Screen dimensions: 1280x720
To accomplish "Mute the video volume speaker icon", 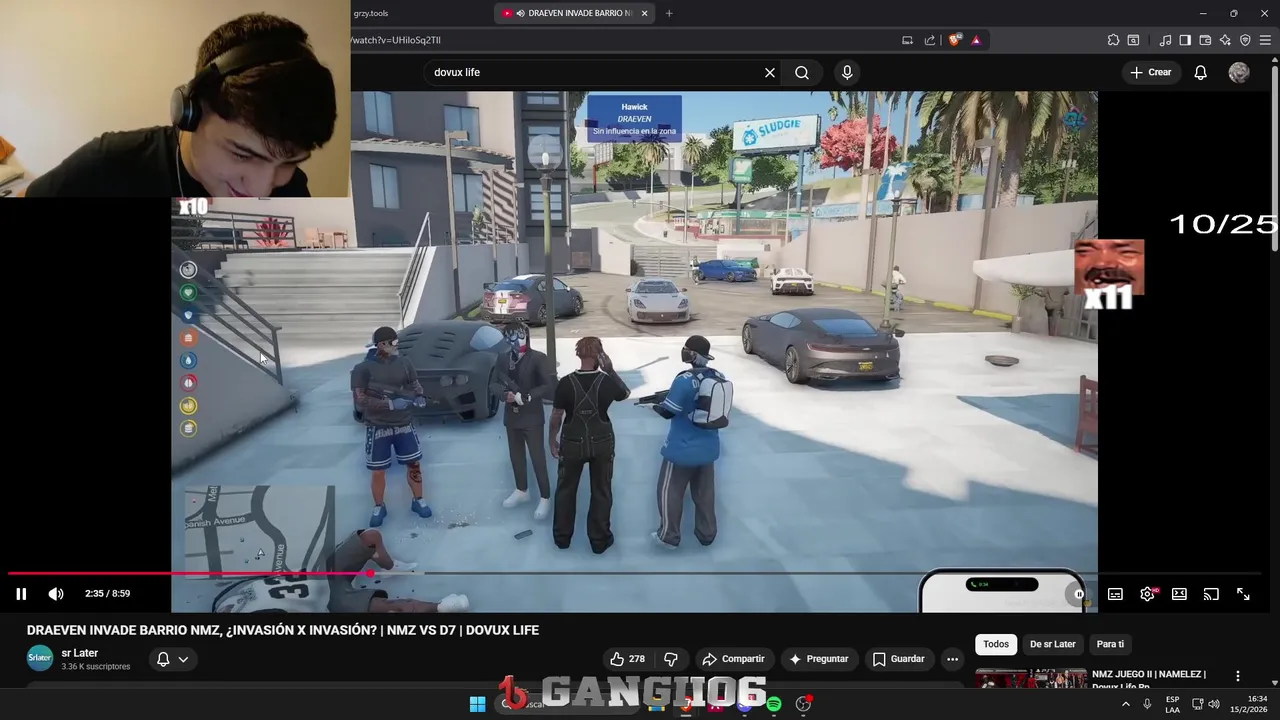I will pos(56,594).
